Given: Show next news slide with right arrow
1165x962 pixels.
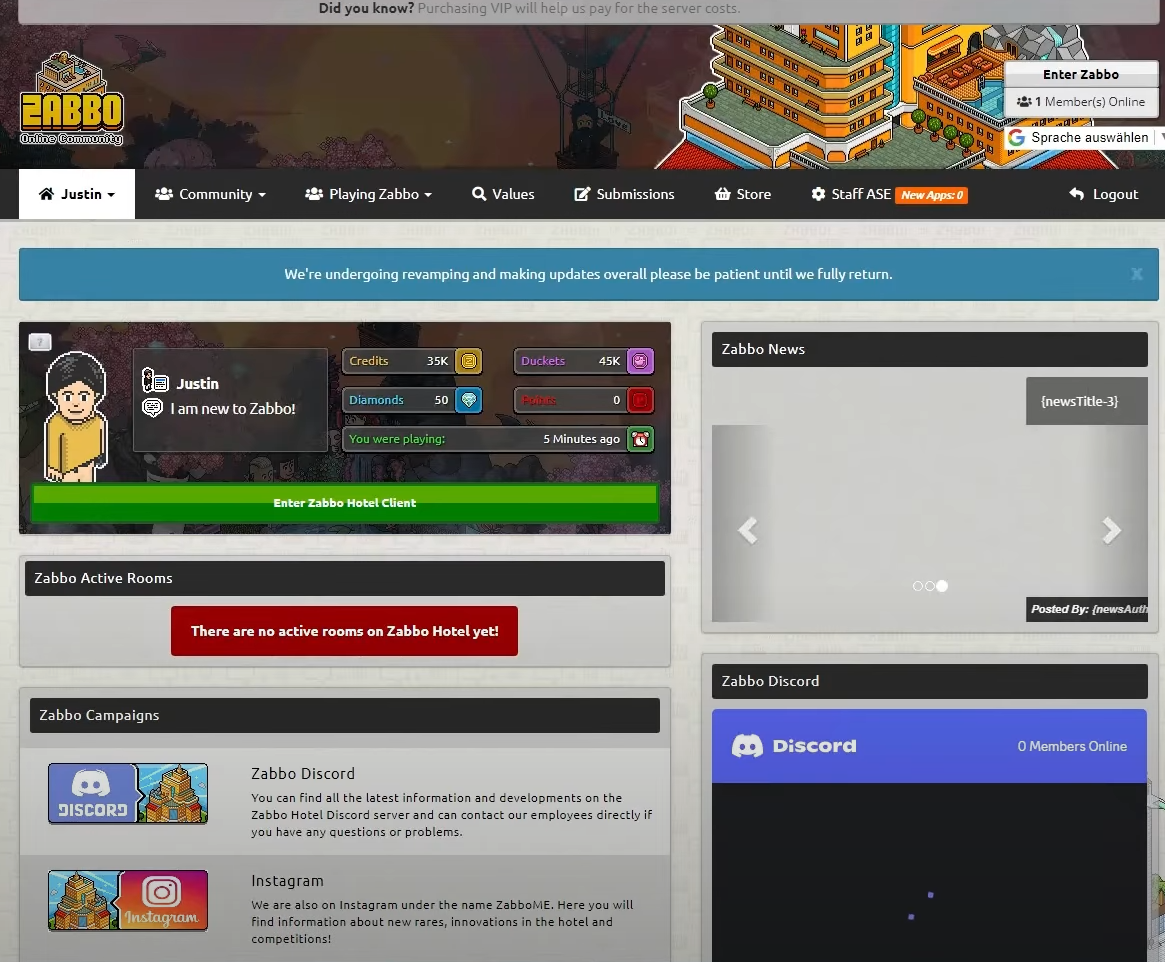Looking at the screenshot, I should click(1111, 530).
